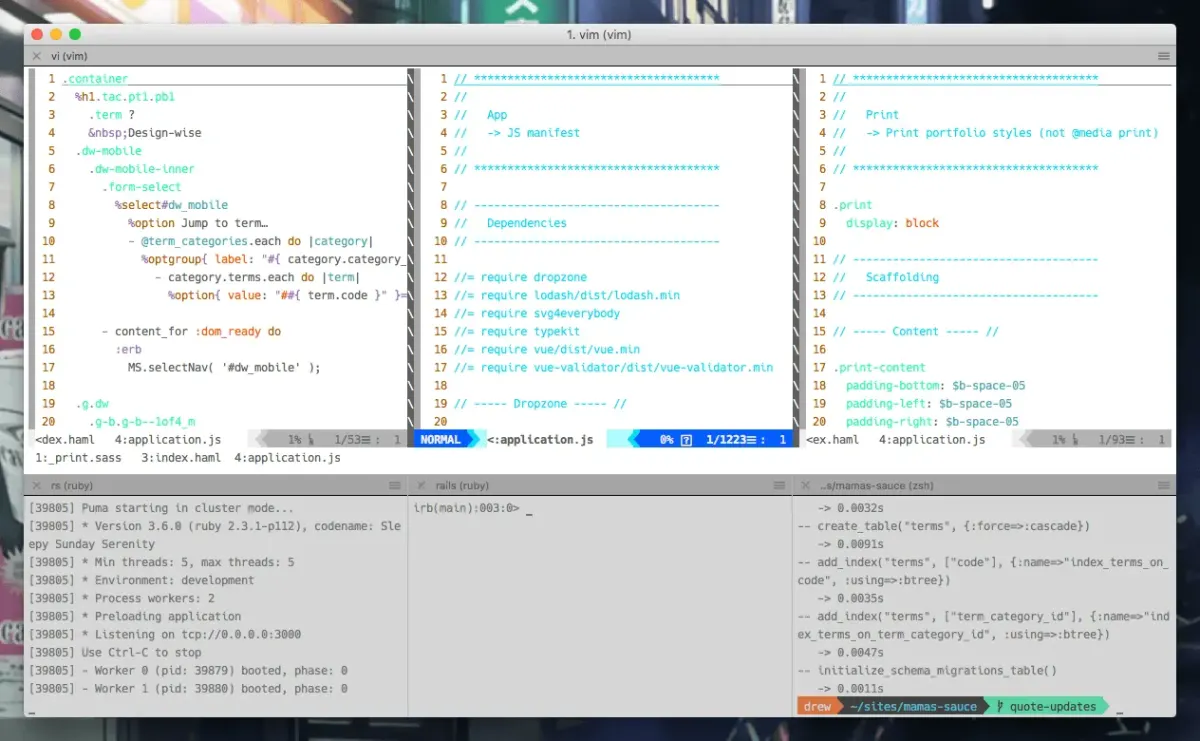Open the vi (vim) pane hamburger menu
The width and height of the screenshot is (1200, 741).
pyautogui.click(x=1164, y=56)
